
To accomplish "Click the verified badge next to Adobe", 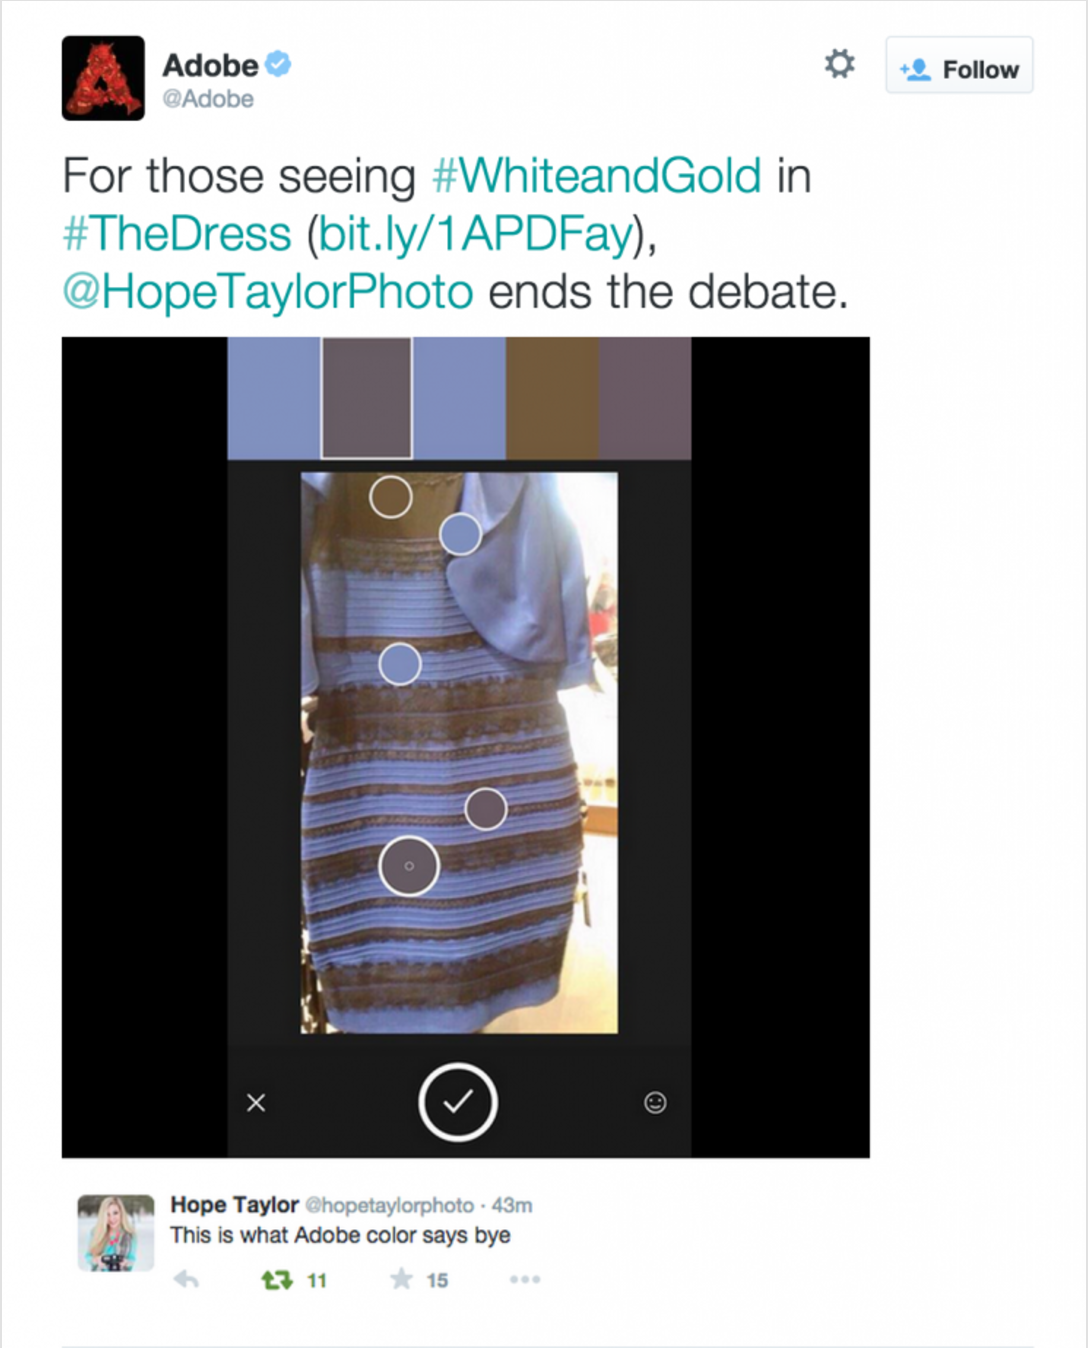I will coord(278,64).
